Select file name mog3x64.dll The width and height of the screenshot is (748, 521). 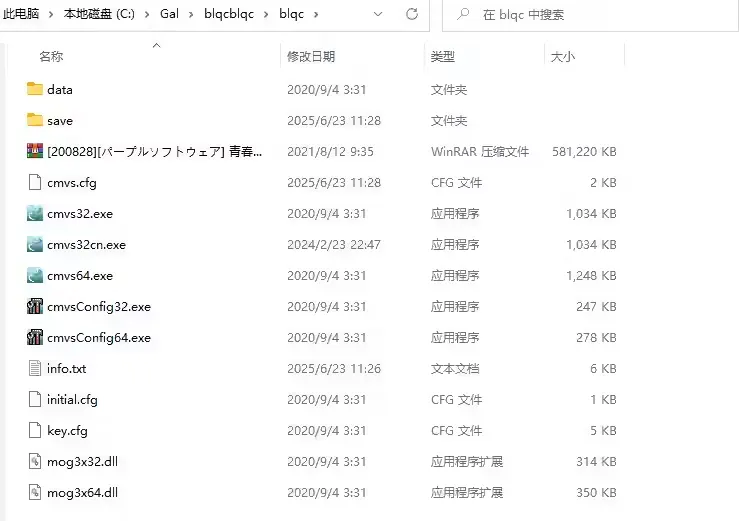click(x=82, y=493)
